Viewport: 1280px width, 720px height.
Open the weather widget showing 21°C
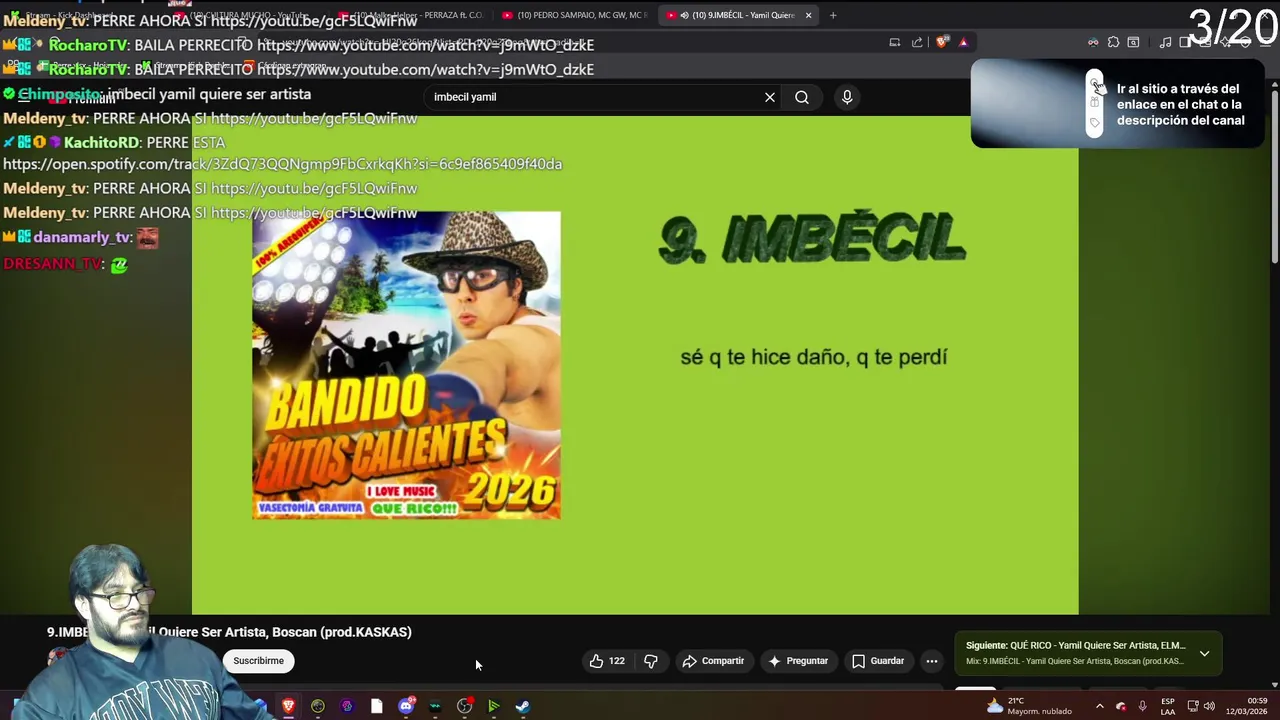(x=1030, y=706)
